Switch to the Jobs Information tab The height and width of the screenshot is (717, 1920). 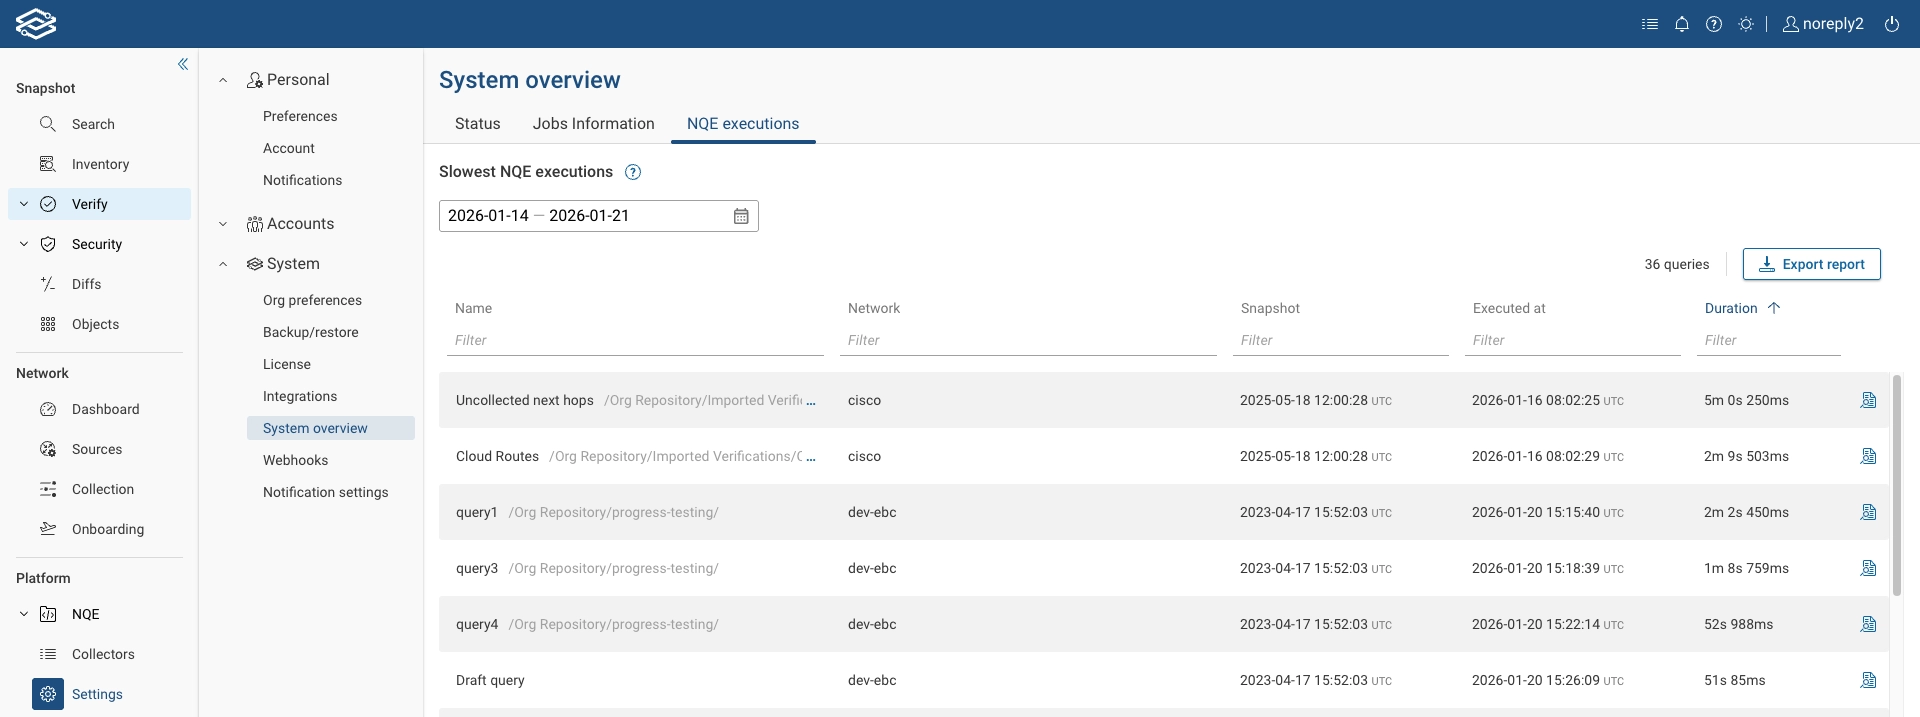[593, 124]
